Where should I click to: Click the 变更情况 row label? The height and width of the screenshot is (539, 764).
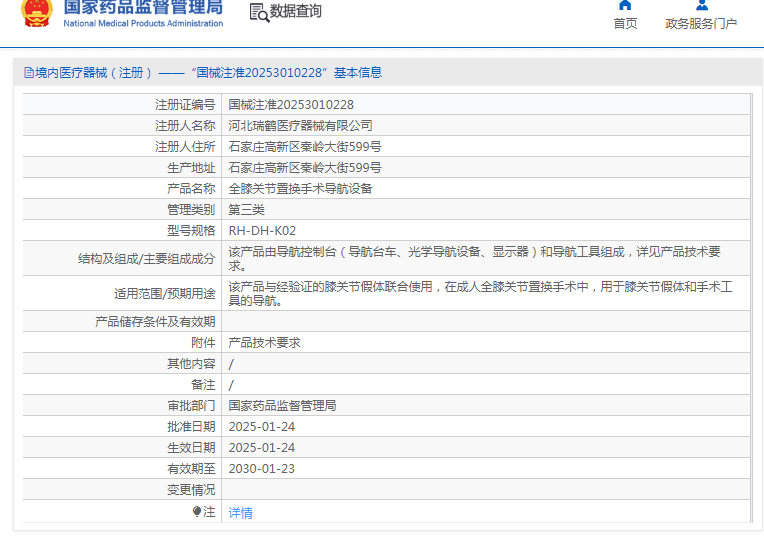(x=191, y=489)
